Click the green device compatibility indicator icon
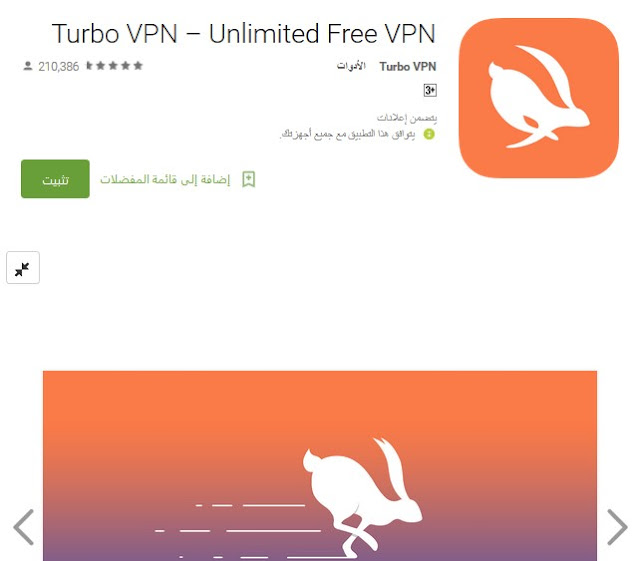This screenshot has width=640, height=561. coord(429,134)
